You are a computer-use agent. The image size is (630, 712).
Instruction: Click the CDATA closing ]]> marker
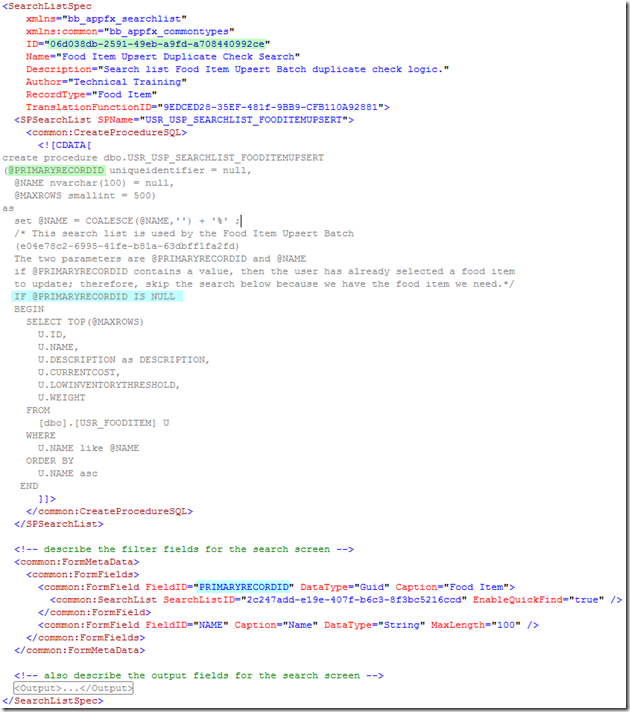(x=47, y=499)
